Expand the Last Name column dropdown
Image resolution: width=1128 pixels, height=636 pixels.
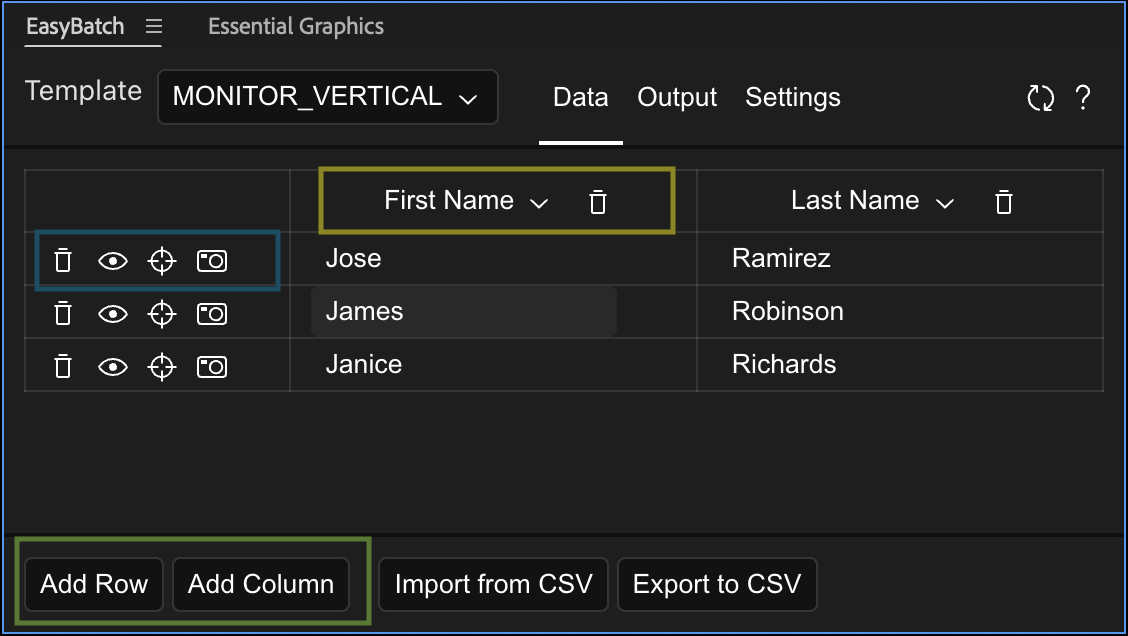pos(945,204)
